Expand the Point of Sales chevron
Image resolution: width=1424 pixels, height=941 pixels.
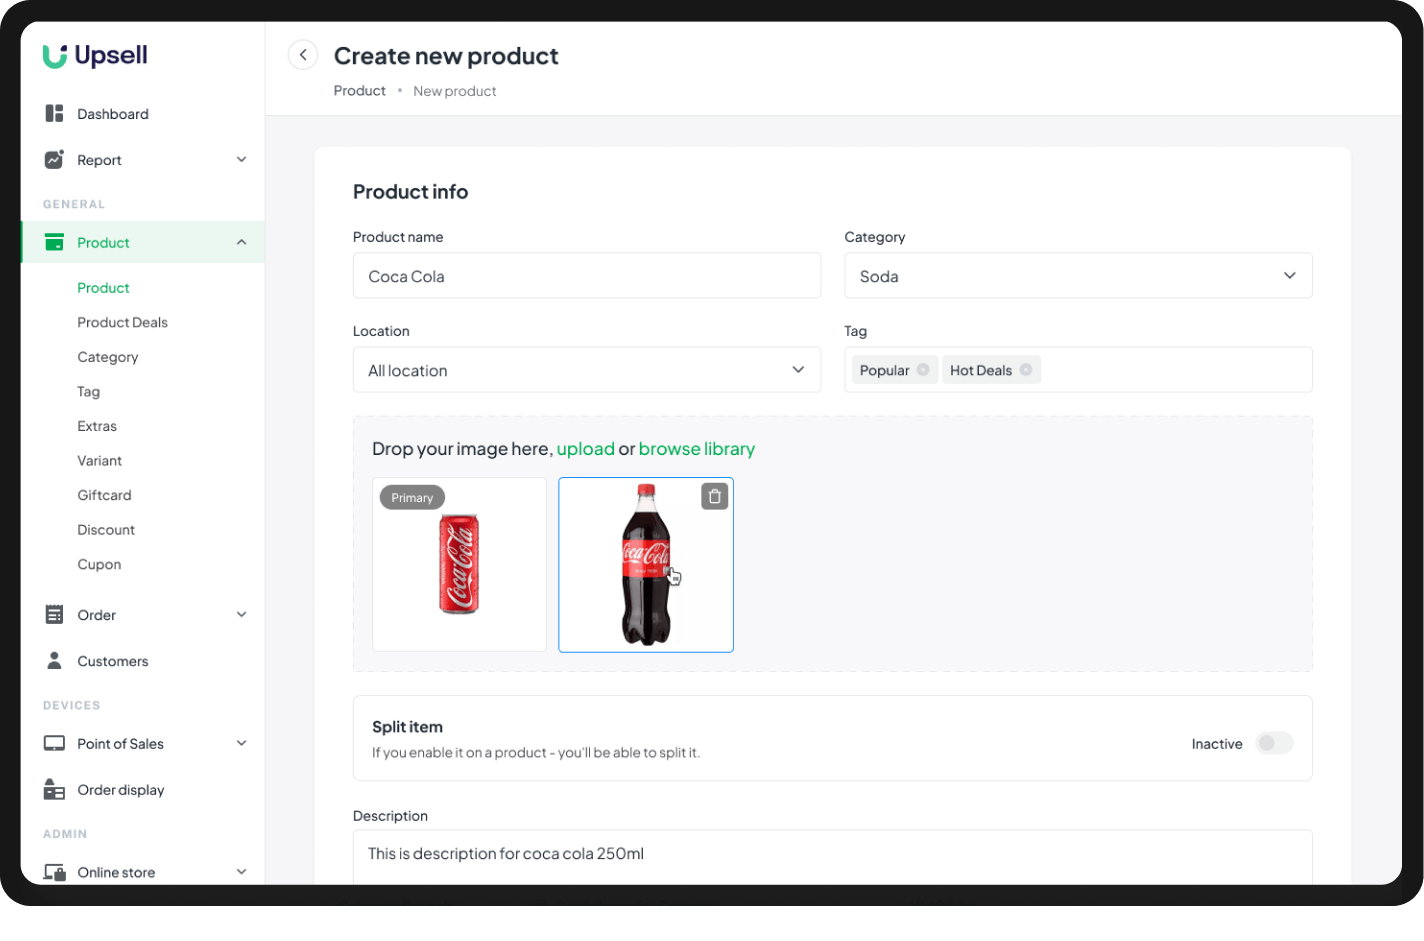pyautogui.click(x=241, y=743)
